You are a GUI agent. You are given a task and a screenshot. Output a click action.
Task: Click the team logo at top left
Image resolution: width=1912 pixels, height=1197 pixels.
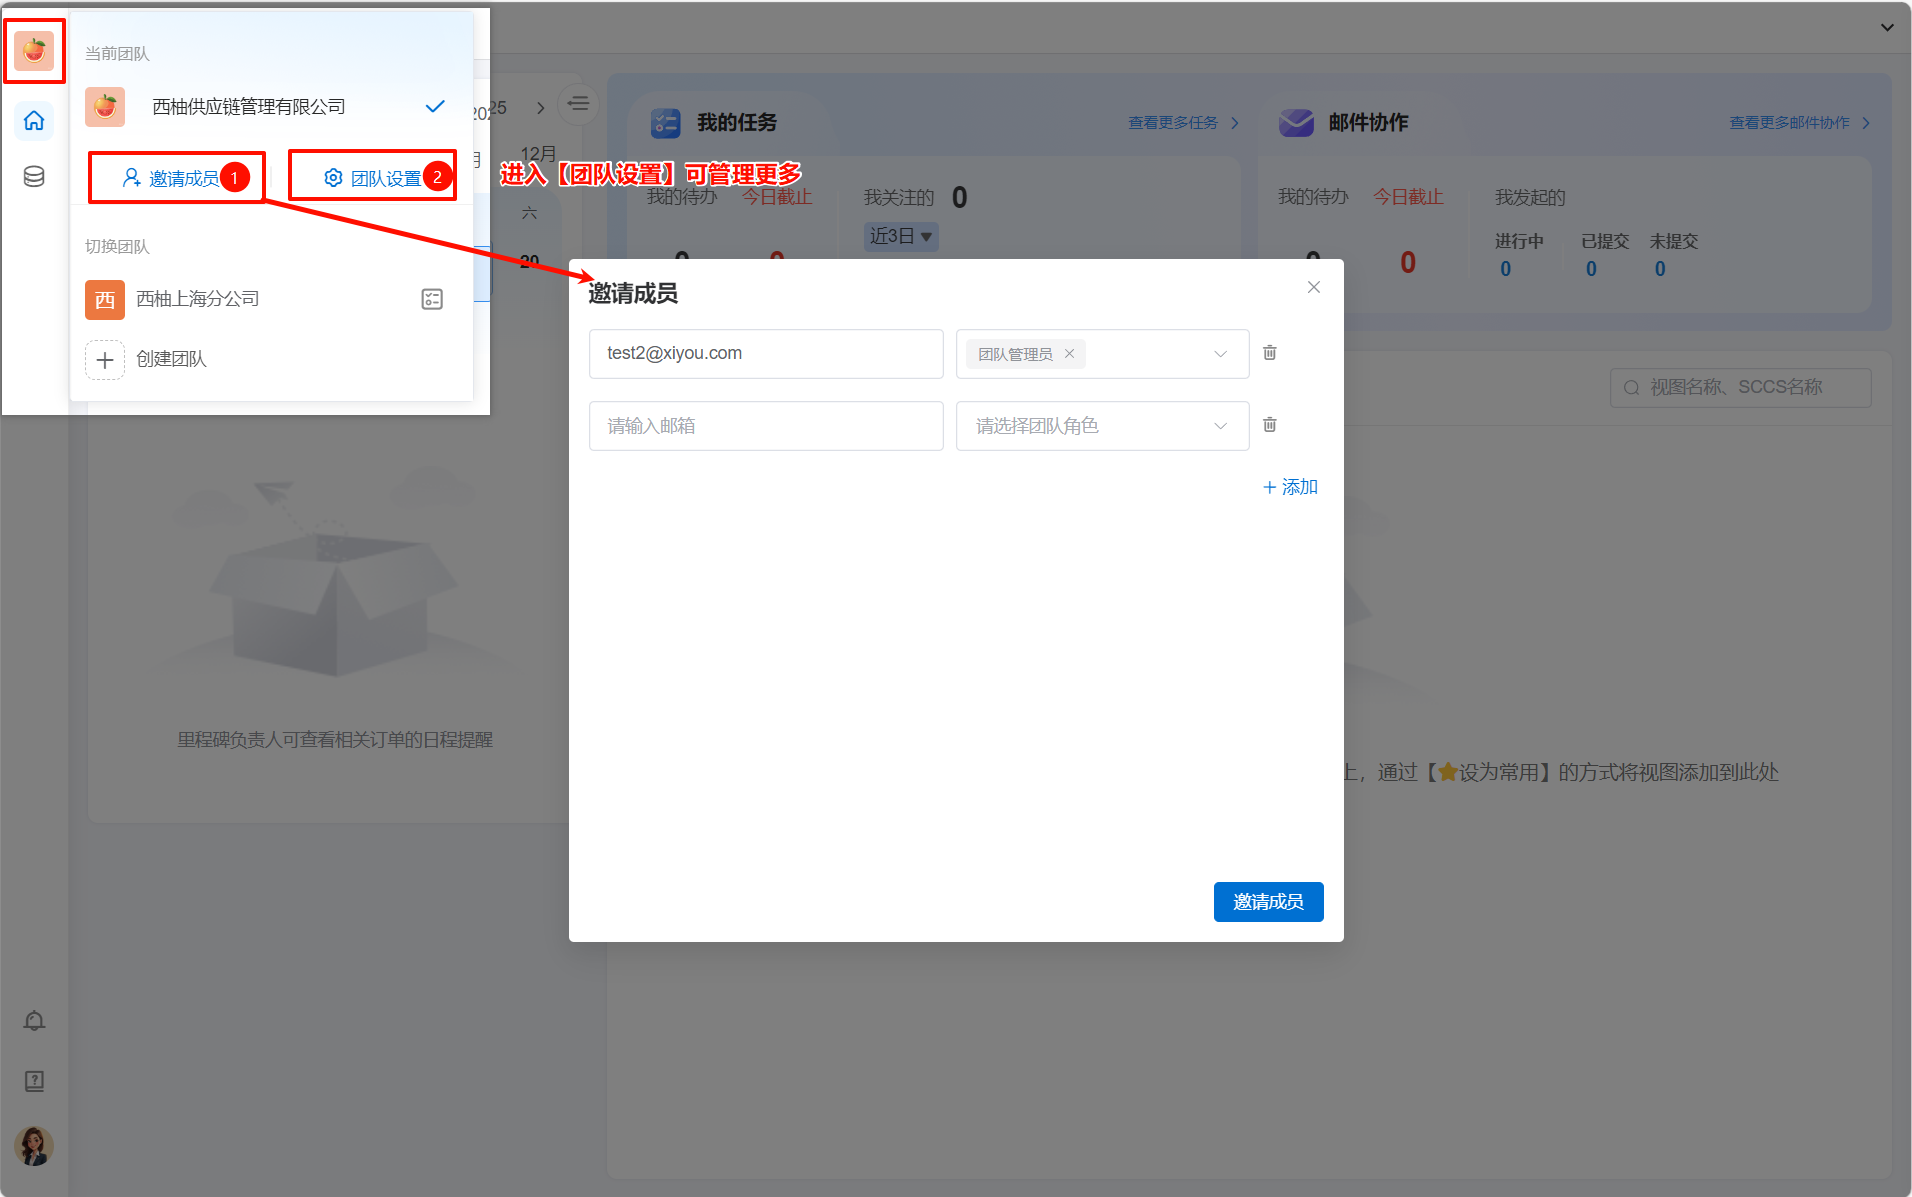(34, 50)
